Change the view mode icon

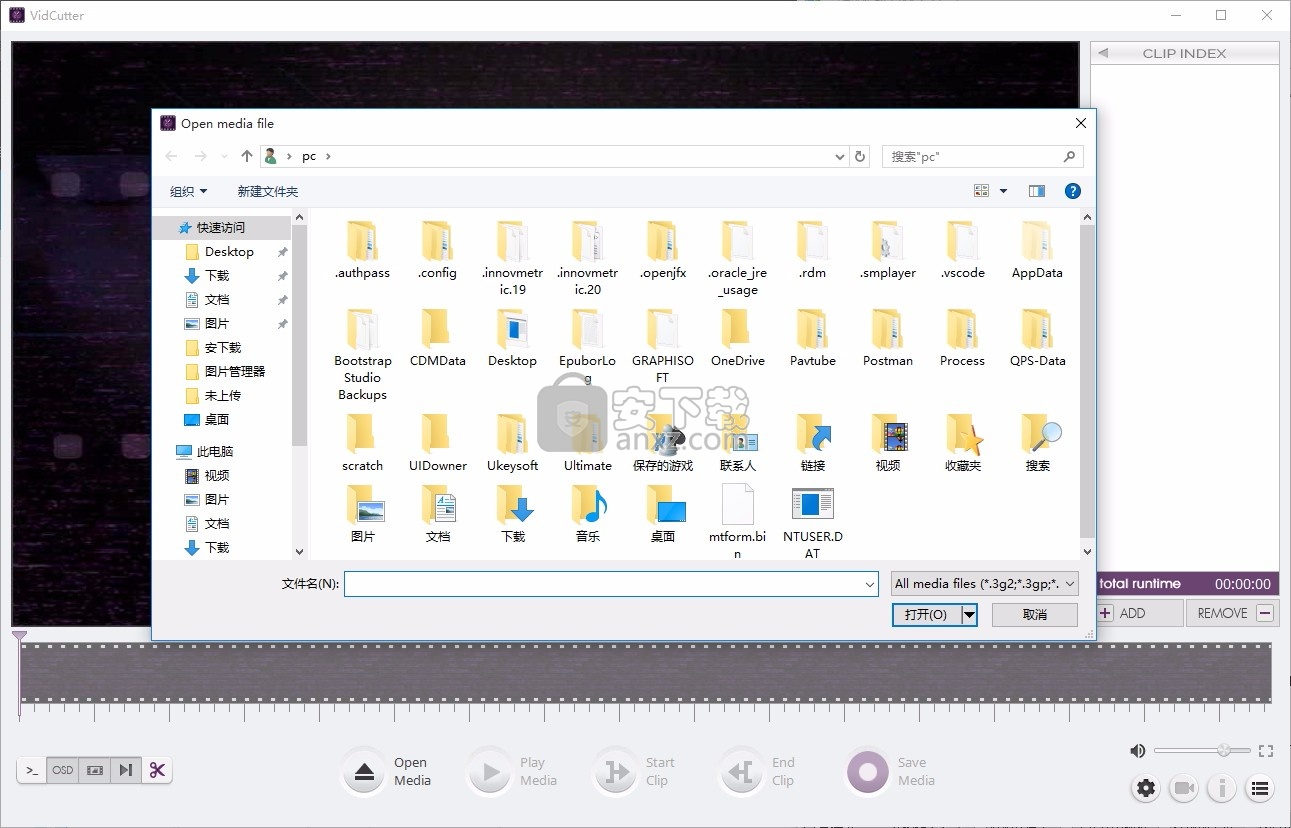pos(981,191)
